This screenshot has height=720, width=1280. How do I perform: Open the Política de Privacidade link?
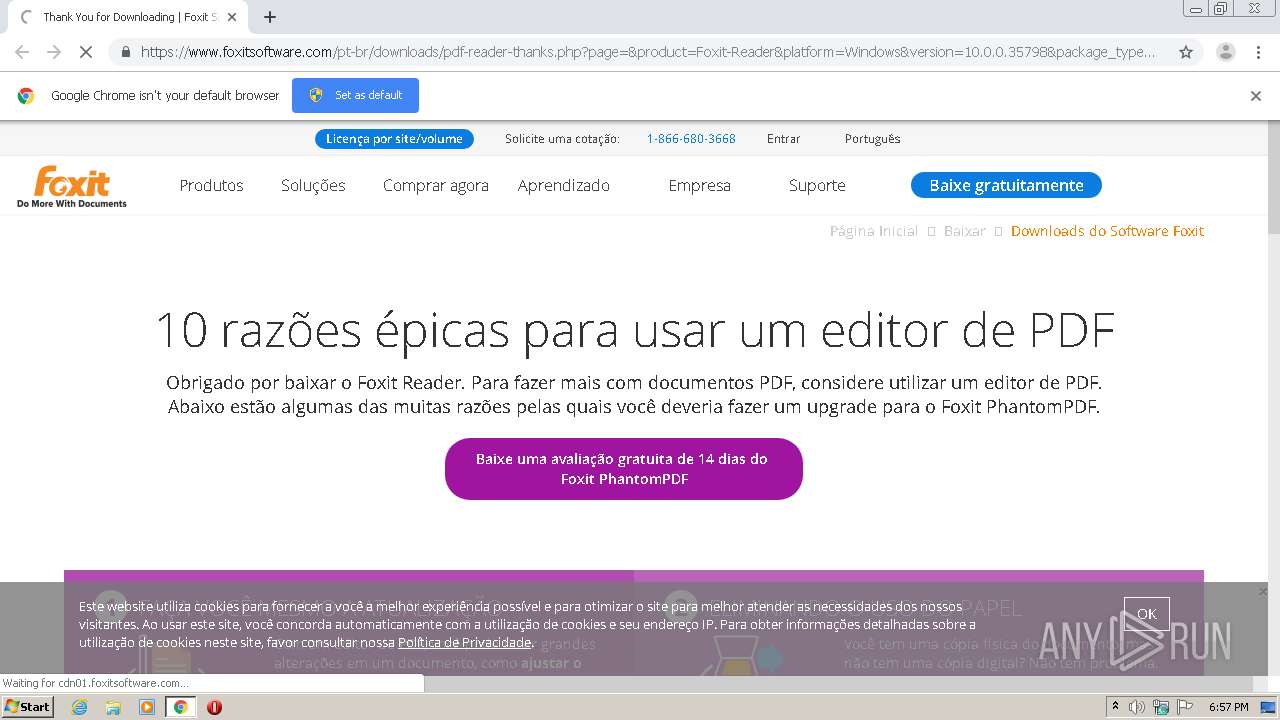[x=464, y=643]
